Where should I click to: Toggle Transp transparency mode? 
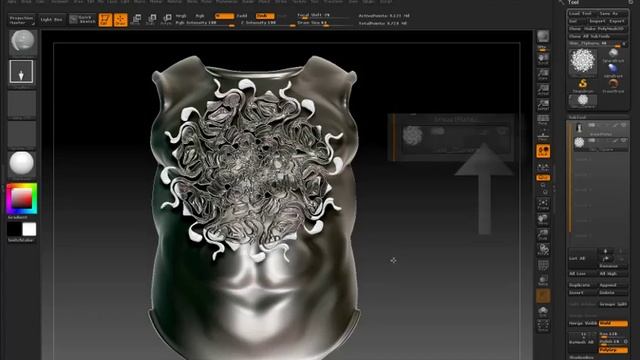[543, 281]
